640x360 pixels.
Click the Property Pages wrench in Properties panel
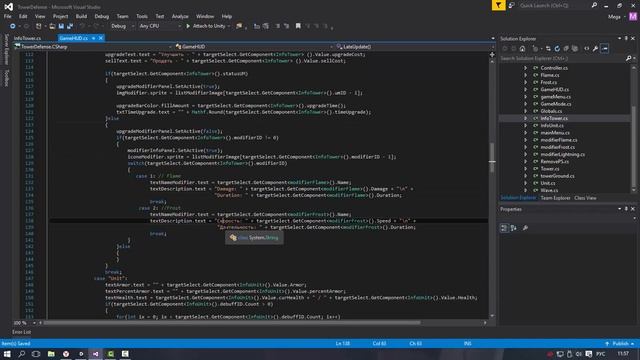(x=525, y=228)
